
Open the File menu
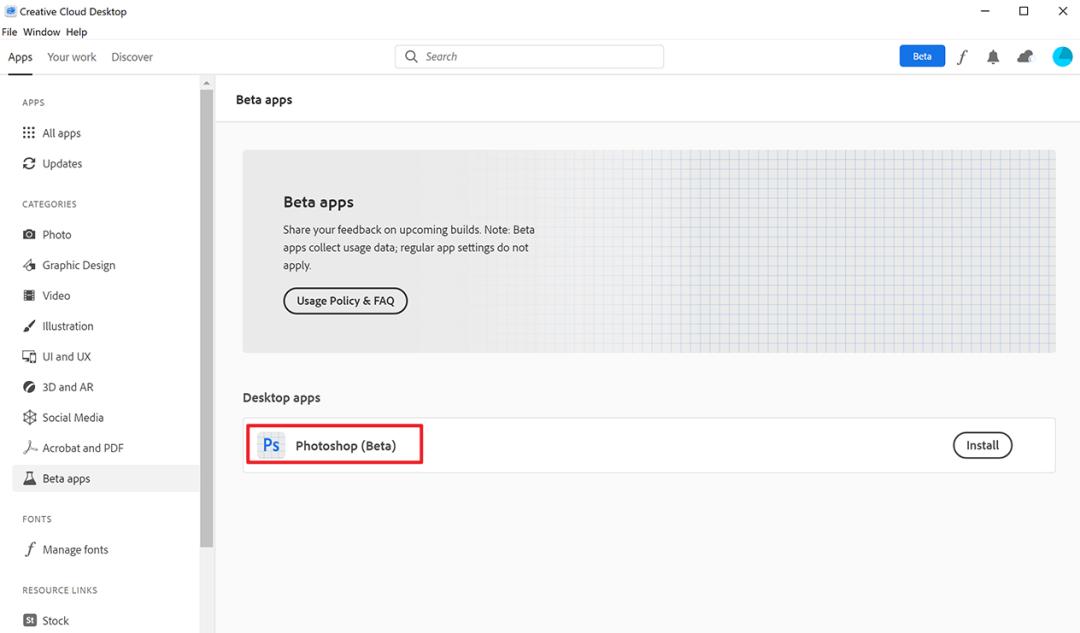(x=10, y=32)
